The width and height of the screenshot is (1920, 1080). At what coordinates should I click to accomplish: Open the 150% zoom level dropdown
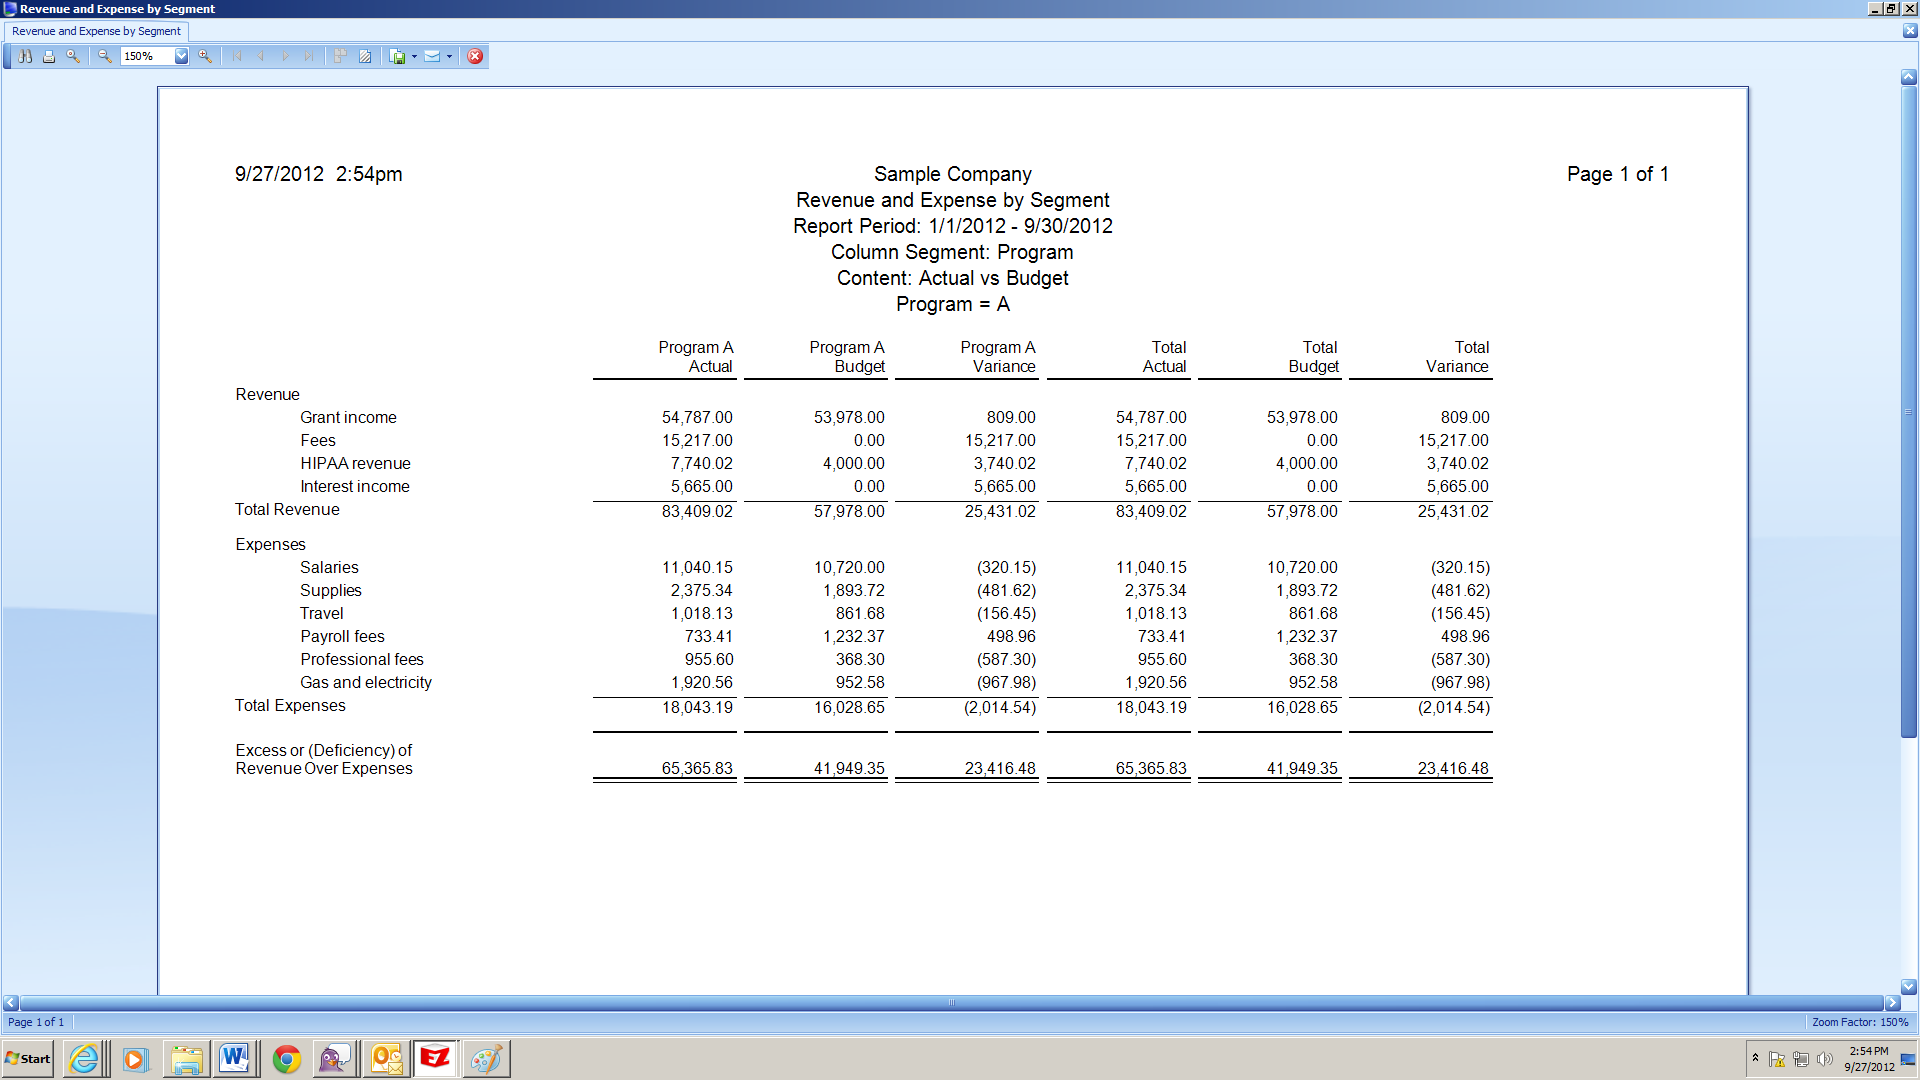pos(181,56)
